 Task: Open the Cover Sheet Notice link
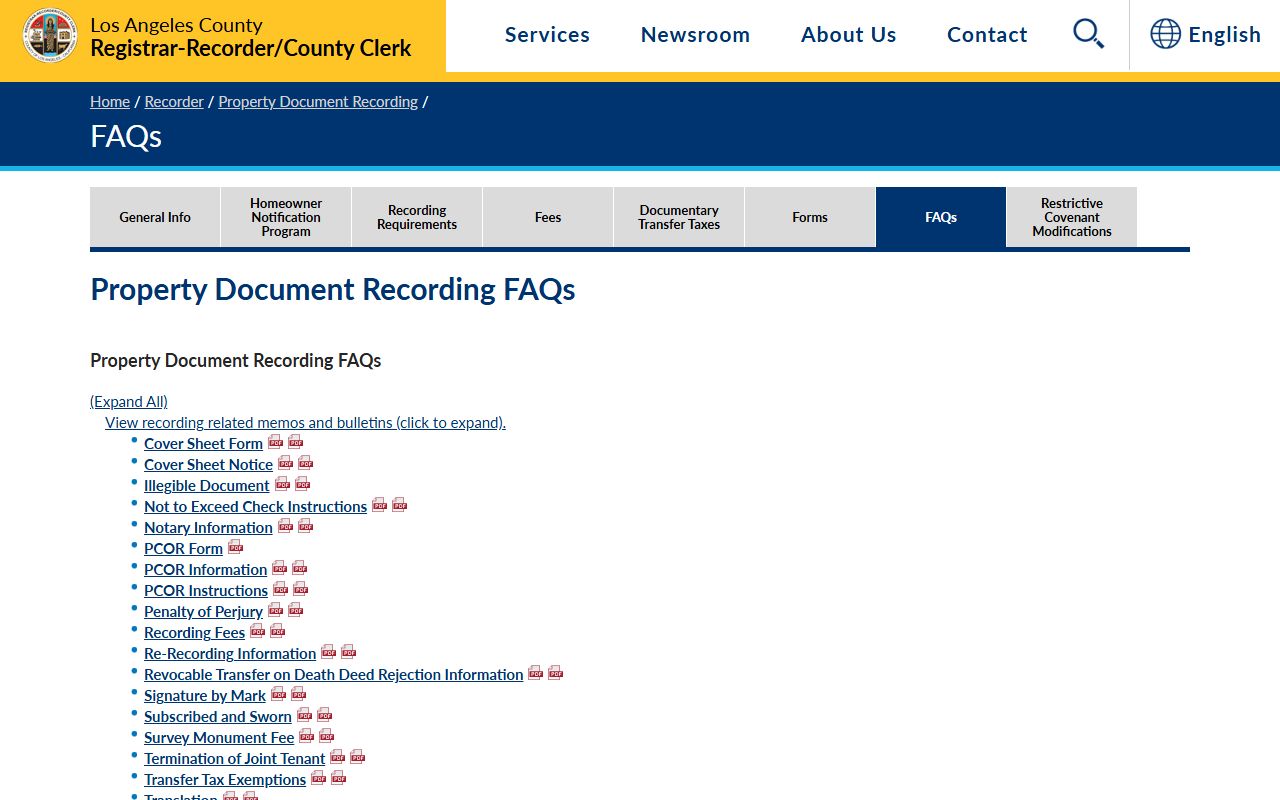(x=208, y=464)
